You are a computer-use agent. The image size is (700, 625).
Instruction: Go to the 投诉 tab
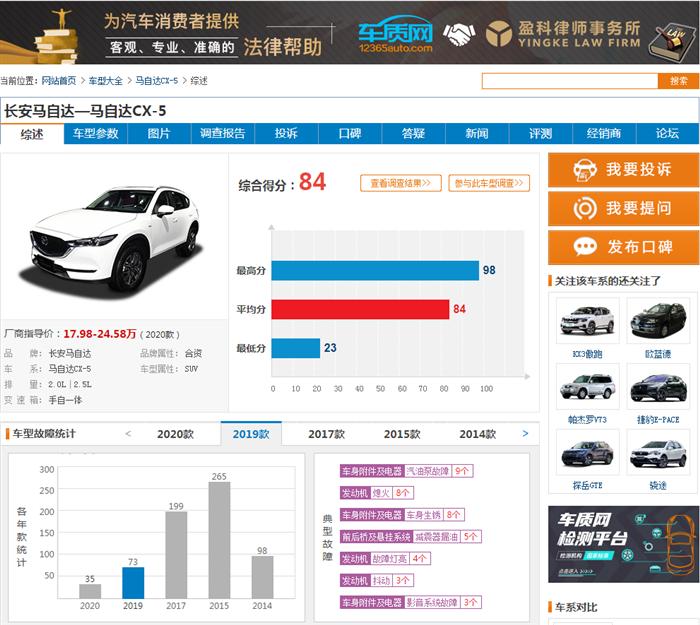286,133
